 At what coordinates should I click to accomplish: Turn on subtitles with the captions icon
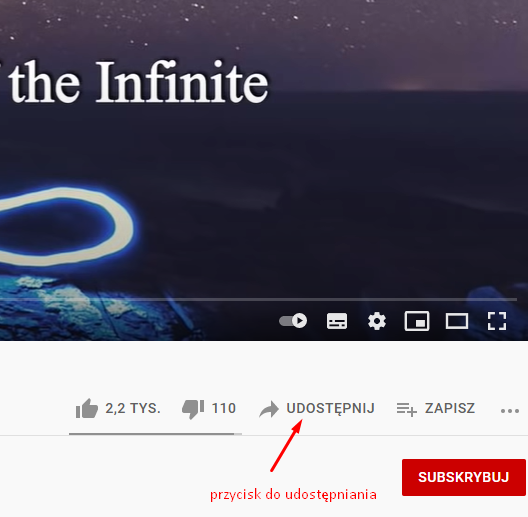[337, 321]
